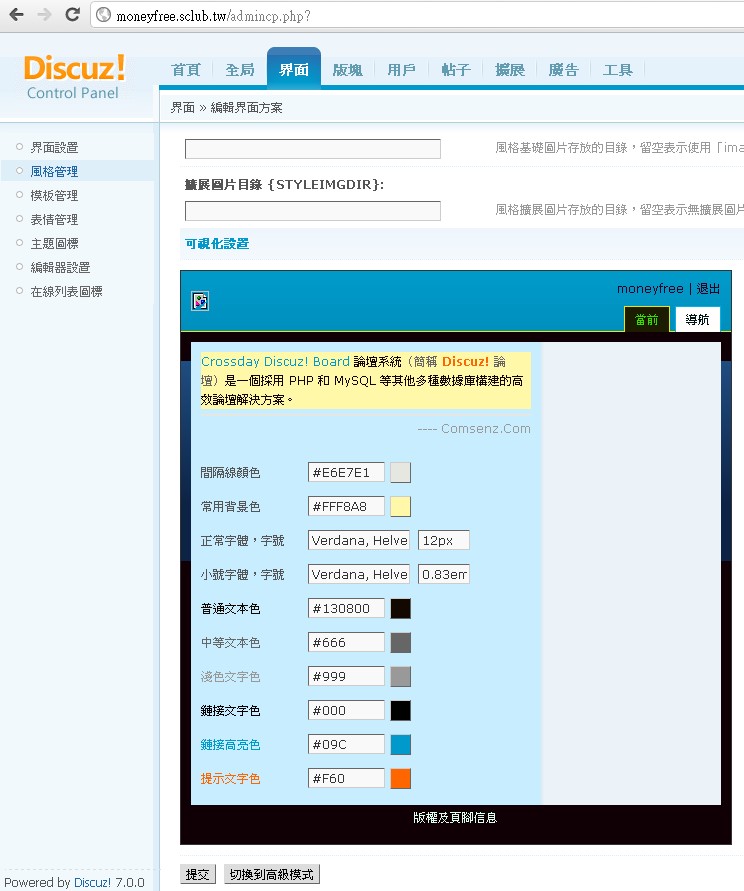Open 主題圖標 in the sidebar

54,244
